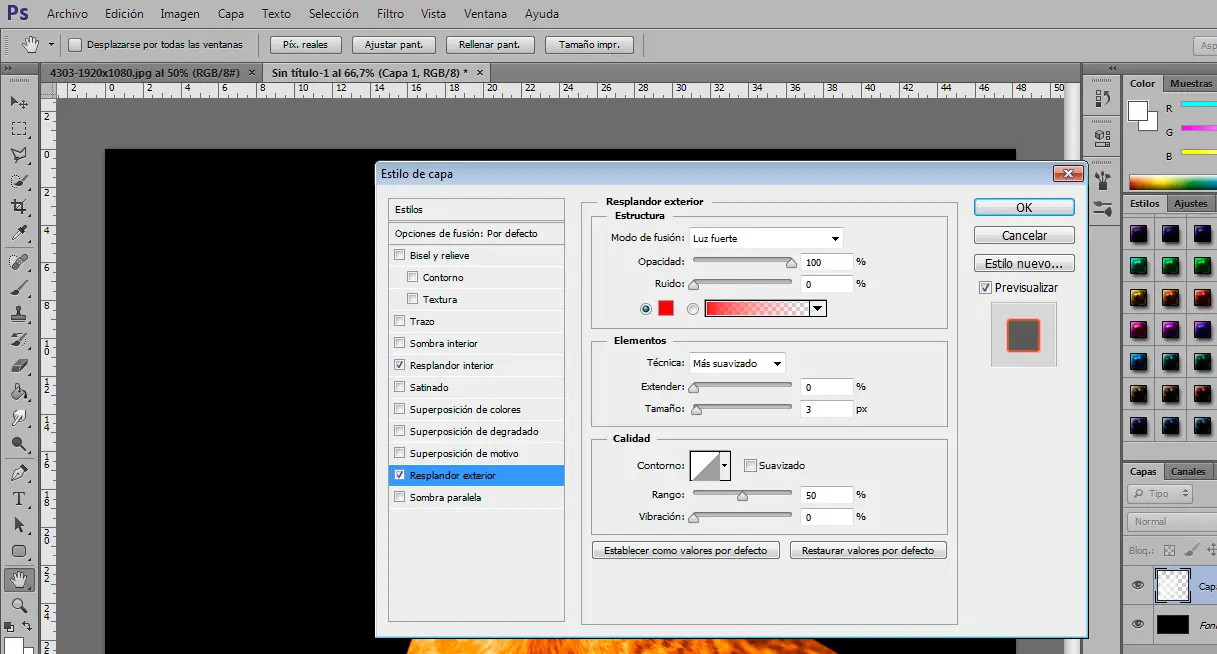Switch to the Muestras panel tab
This screenshot has height=654, width=1217.
(x=1191, y=84)
